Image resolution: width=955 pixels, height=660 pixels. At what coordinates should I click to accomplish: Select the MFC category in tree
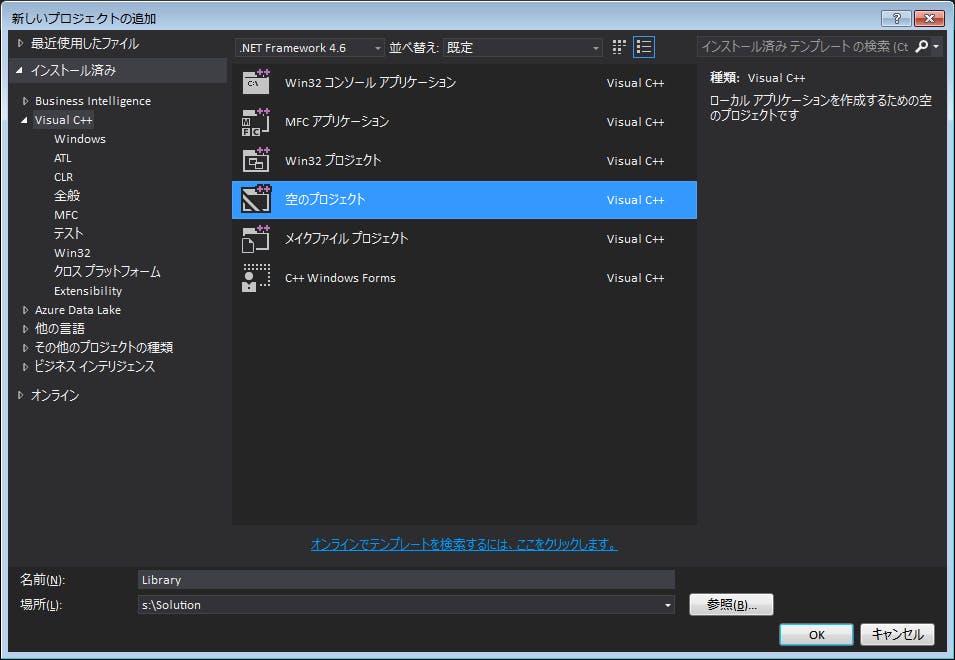tap(66, 215)
